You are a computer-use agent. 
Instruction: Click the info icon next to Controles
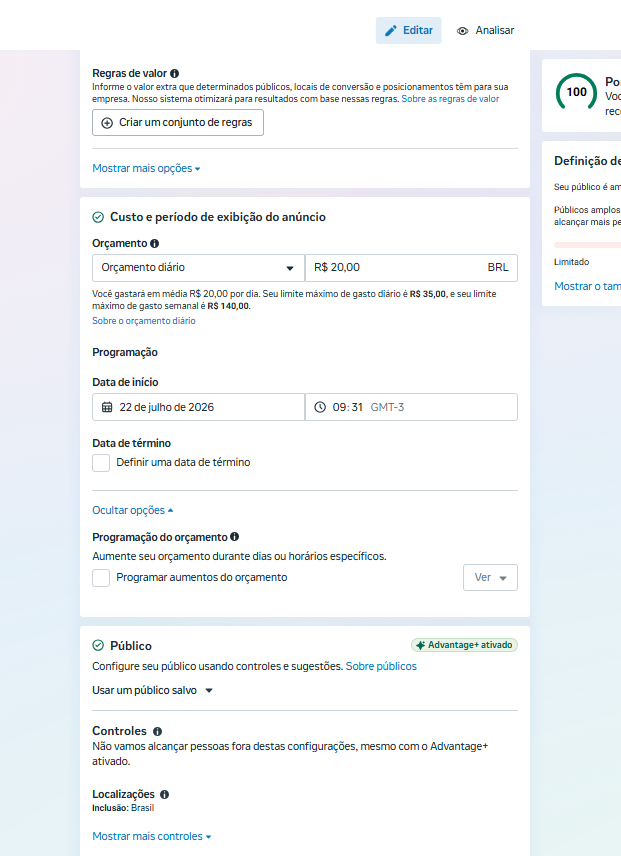point(157,732)
